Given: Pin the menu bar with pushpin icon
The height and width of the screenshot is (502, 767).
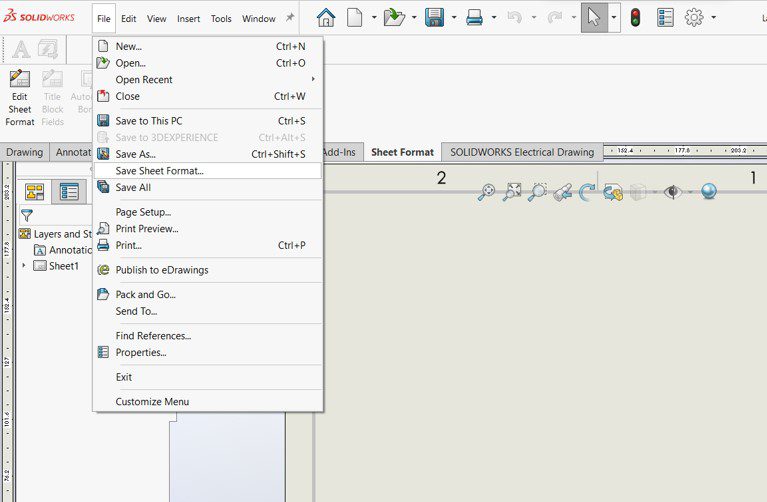Looking at the screenshot, I should tap(290, 18).
